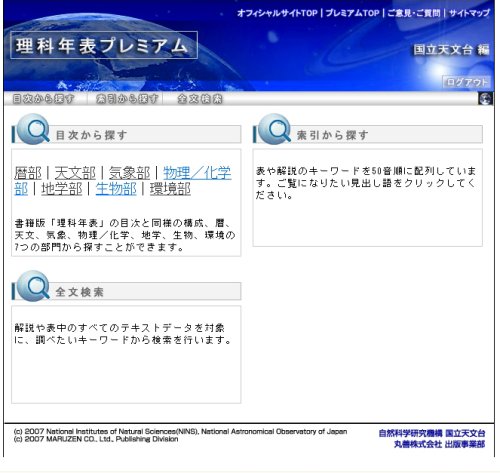Click the 目次から探す section heading
The height and width of the screenshot is (473, 500).
click(91, 135)
